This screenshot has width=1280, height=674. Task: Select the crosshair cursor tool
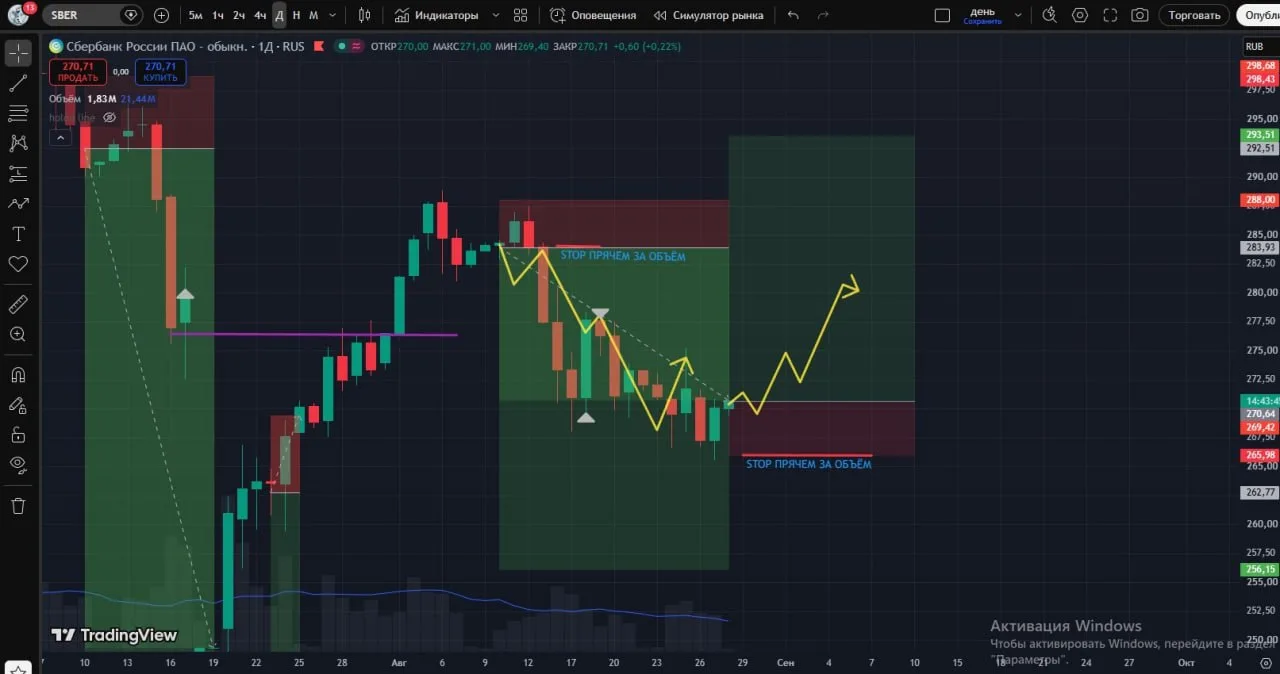point(18,53)
